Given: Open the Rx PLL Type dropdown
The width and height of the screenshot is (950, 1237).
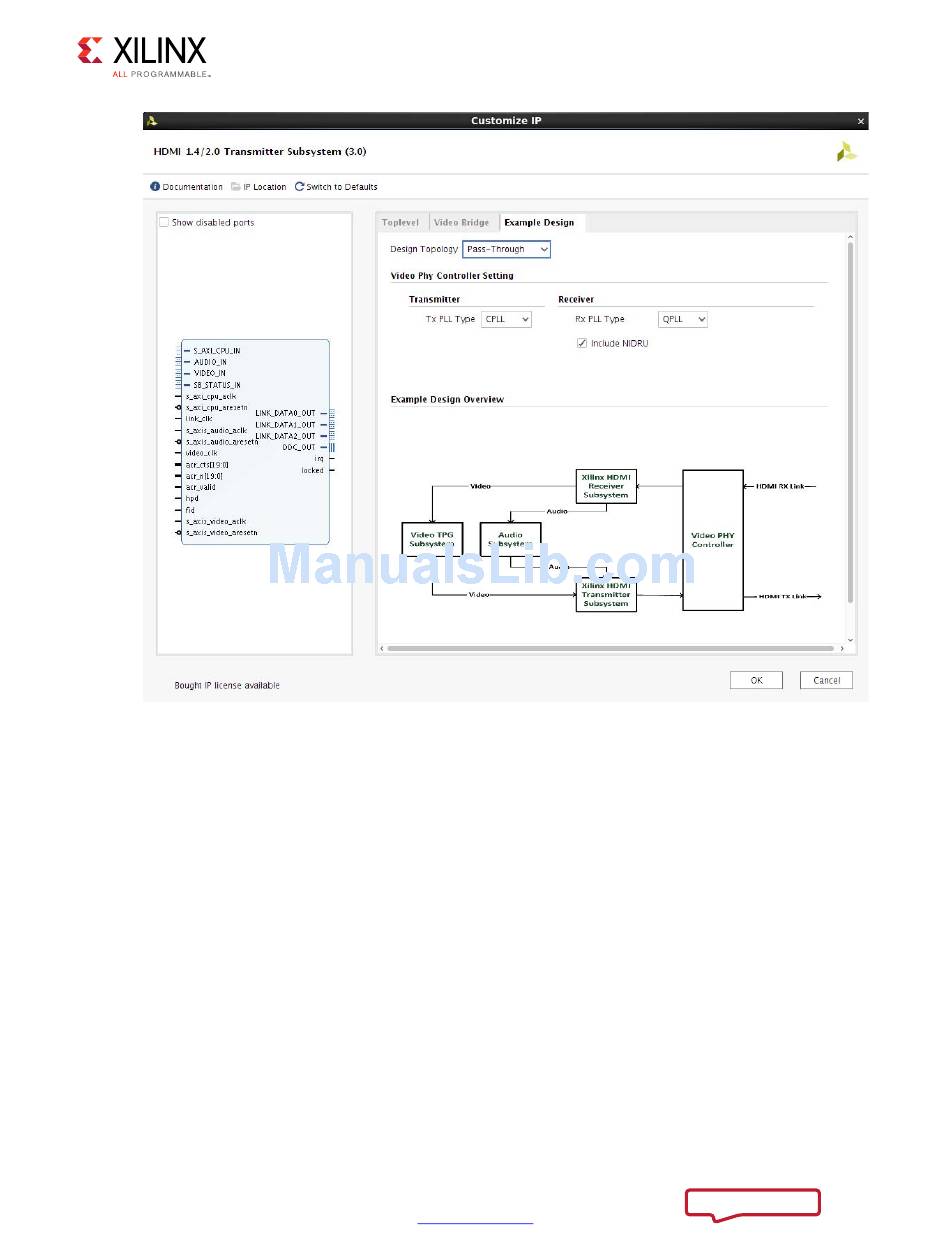Looking at the screenshot, I should pyautogui.click(x=683, y=319).
